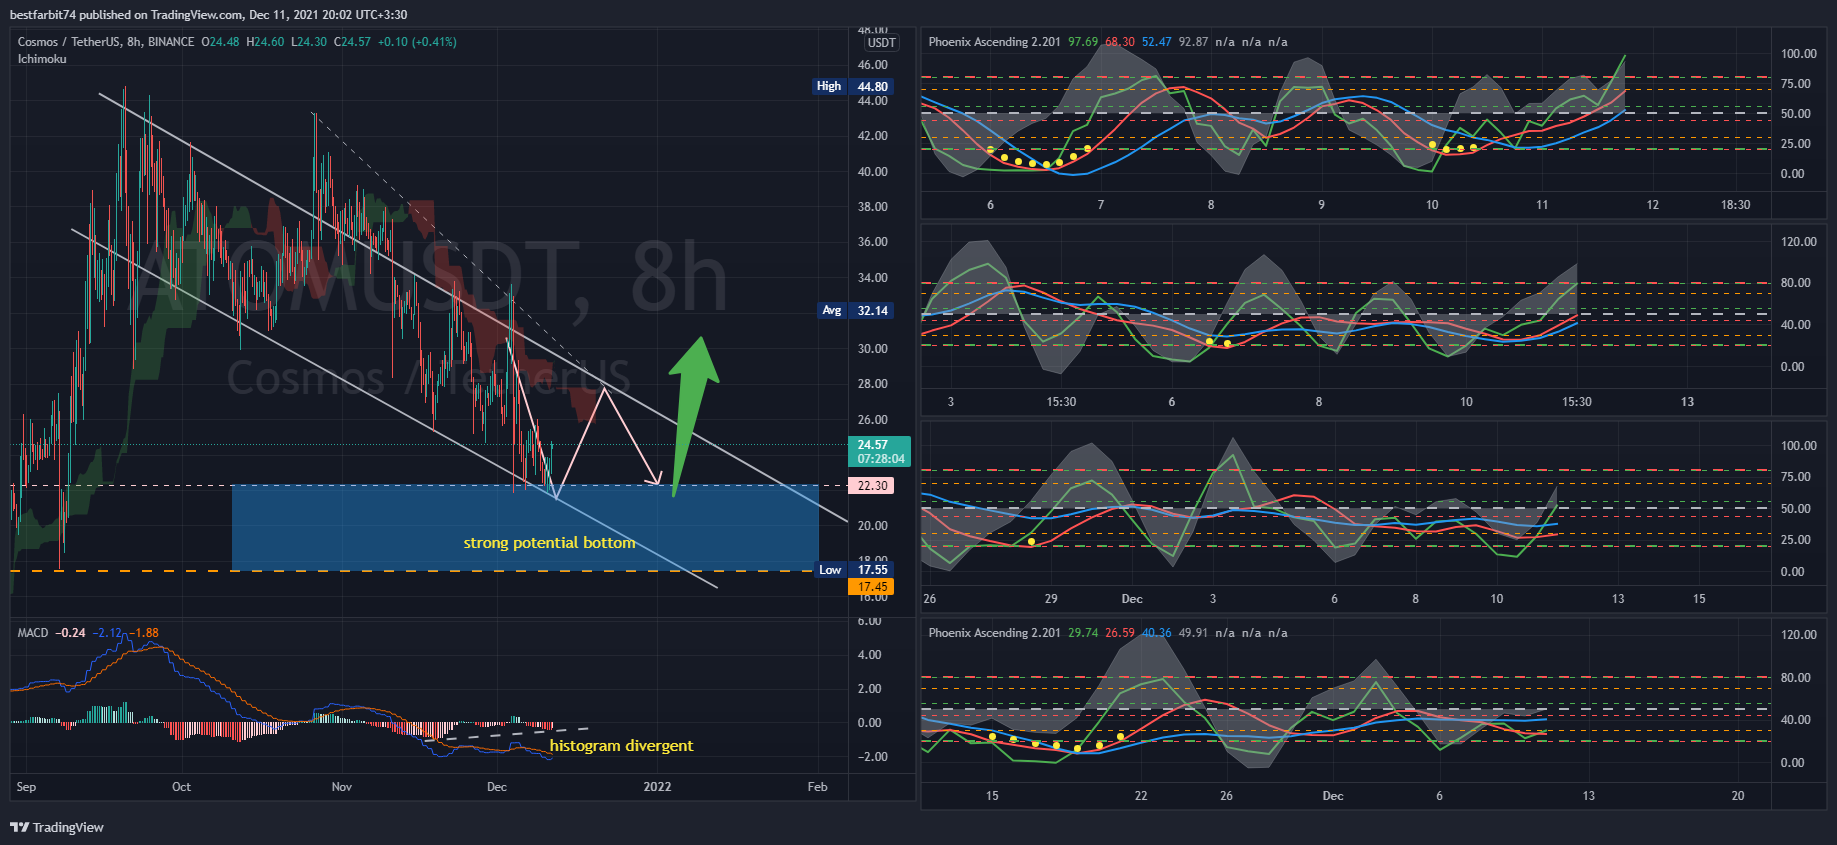Viewport: 1837px width, 845px height.
Task: Click the MACD value -0.24
Action: tap(70, 633)
